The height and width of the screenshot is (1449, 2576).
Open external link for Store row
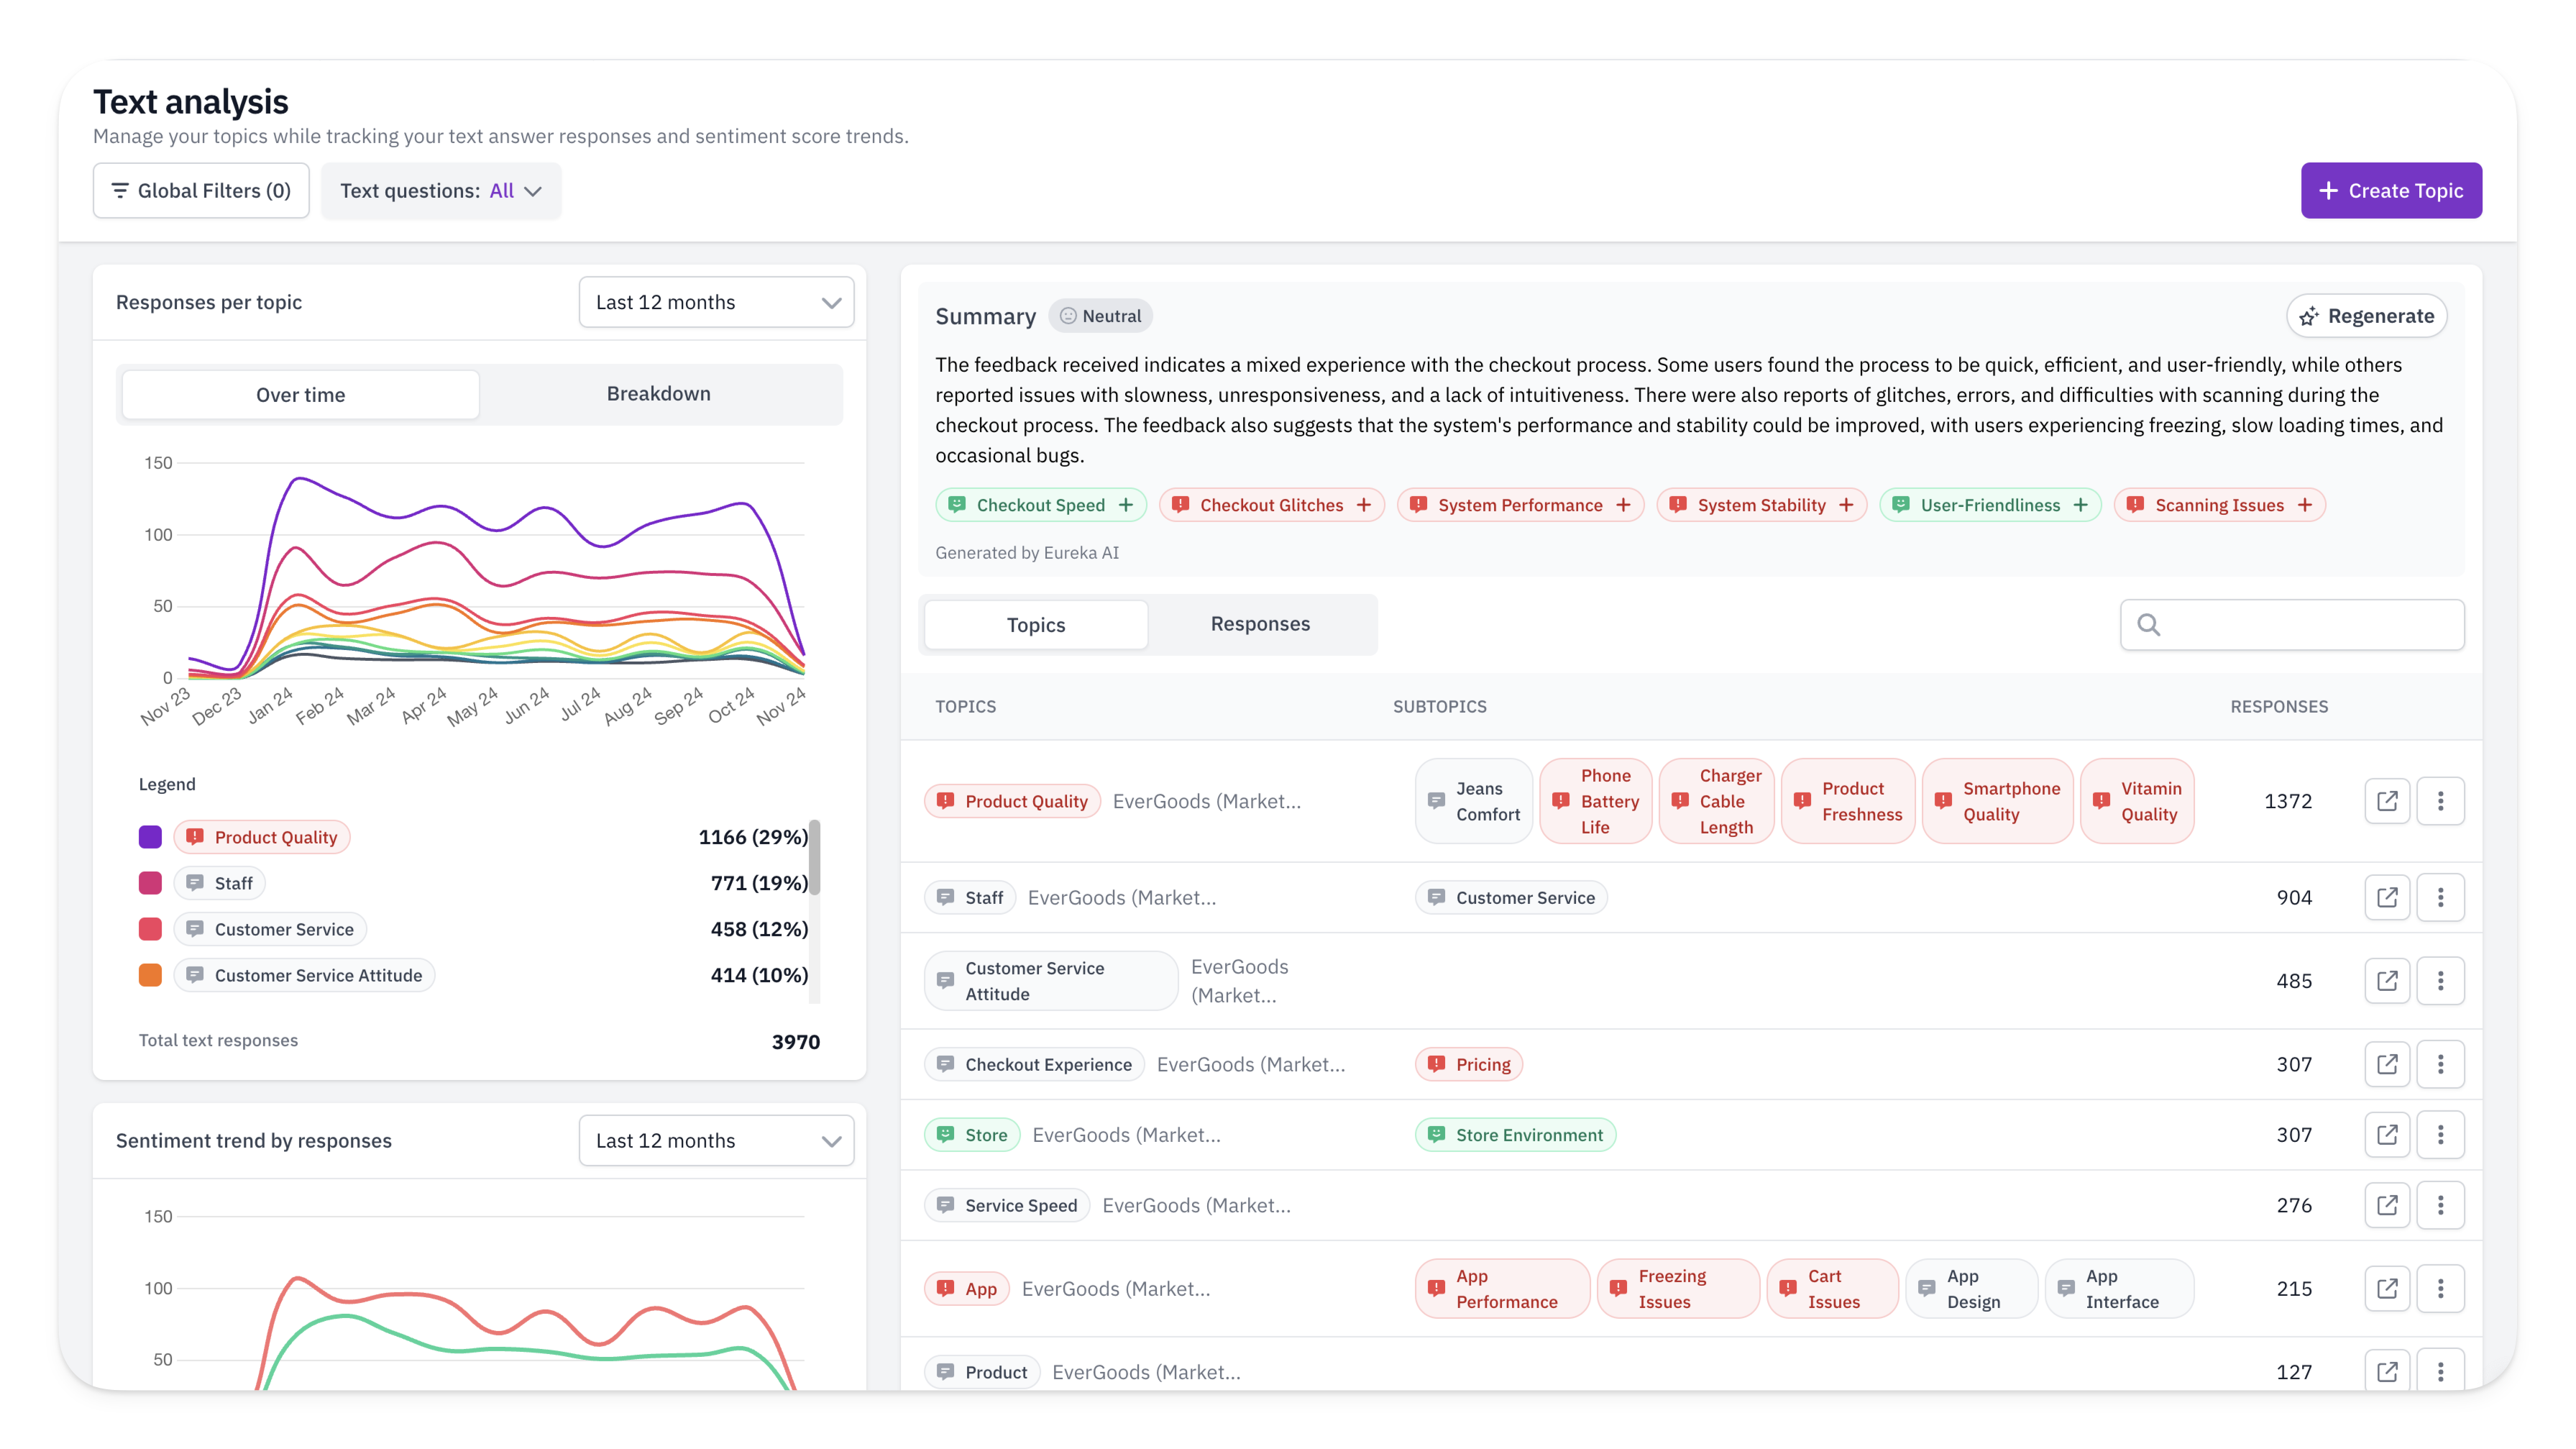pos(2387,1134)
